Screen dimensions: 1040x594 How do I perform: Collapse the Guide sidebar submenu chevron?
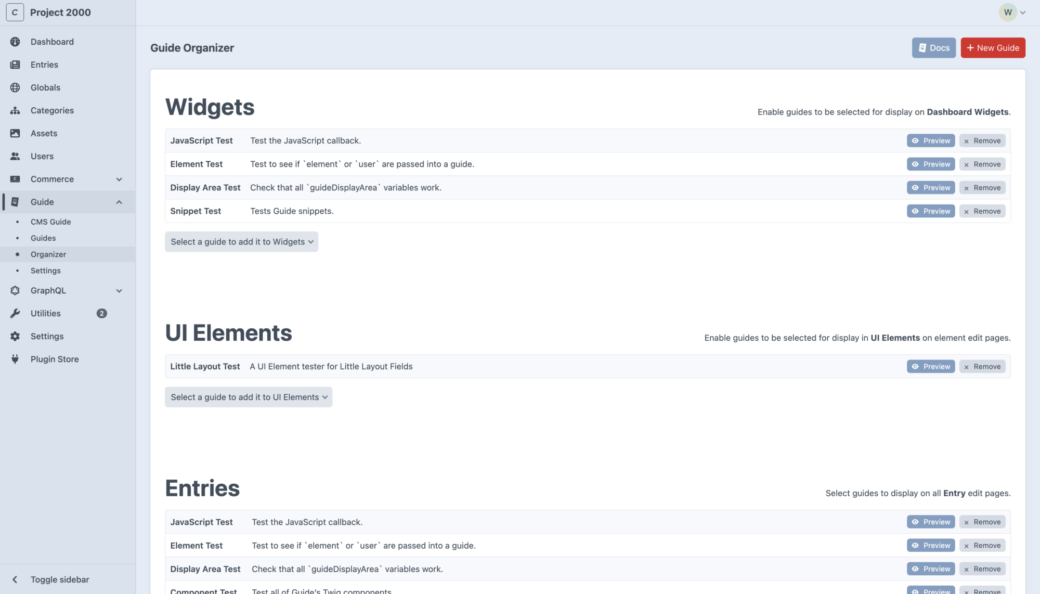point(119,202)
